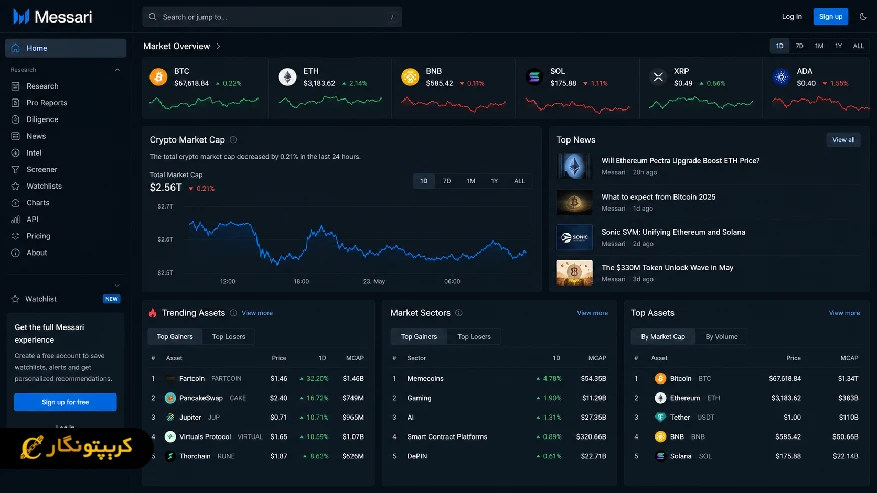Image resolution: width=877 pixels, height=493 pixels.
Task: Open the Gaming sector row
Action: pyautogui.click(x=499, y=398)
